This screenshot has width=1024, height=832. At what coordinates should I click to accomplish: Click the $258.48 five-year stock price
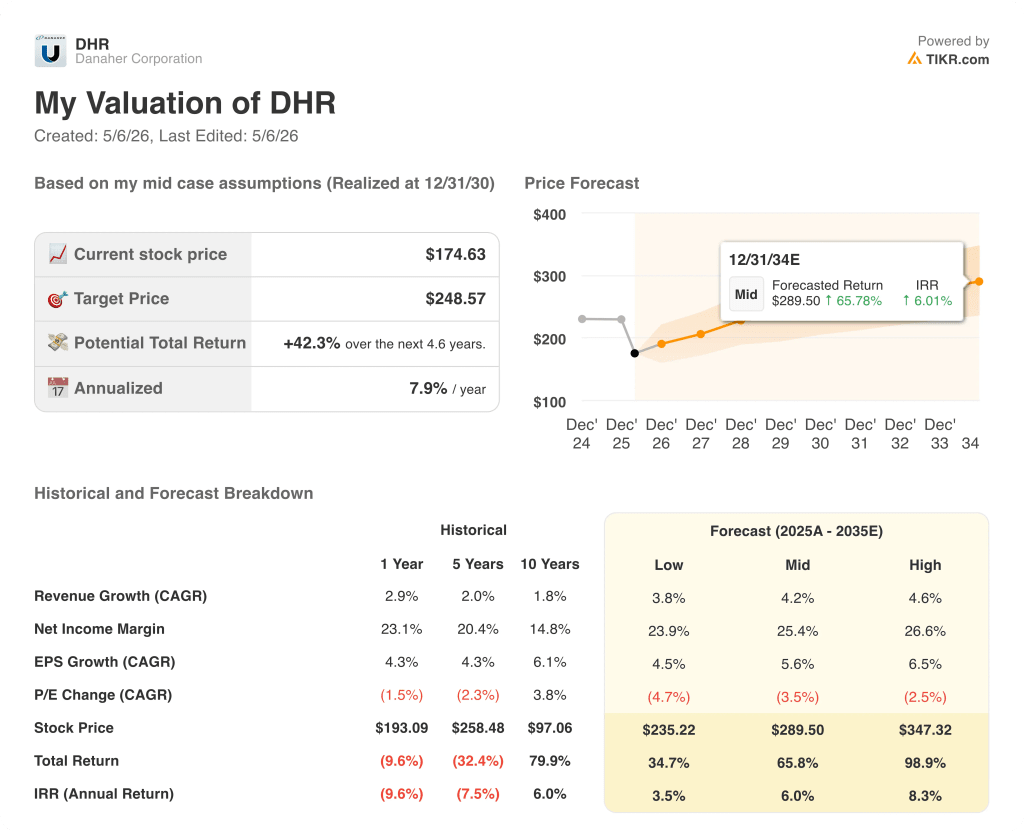(x=478, y=728)
